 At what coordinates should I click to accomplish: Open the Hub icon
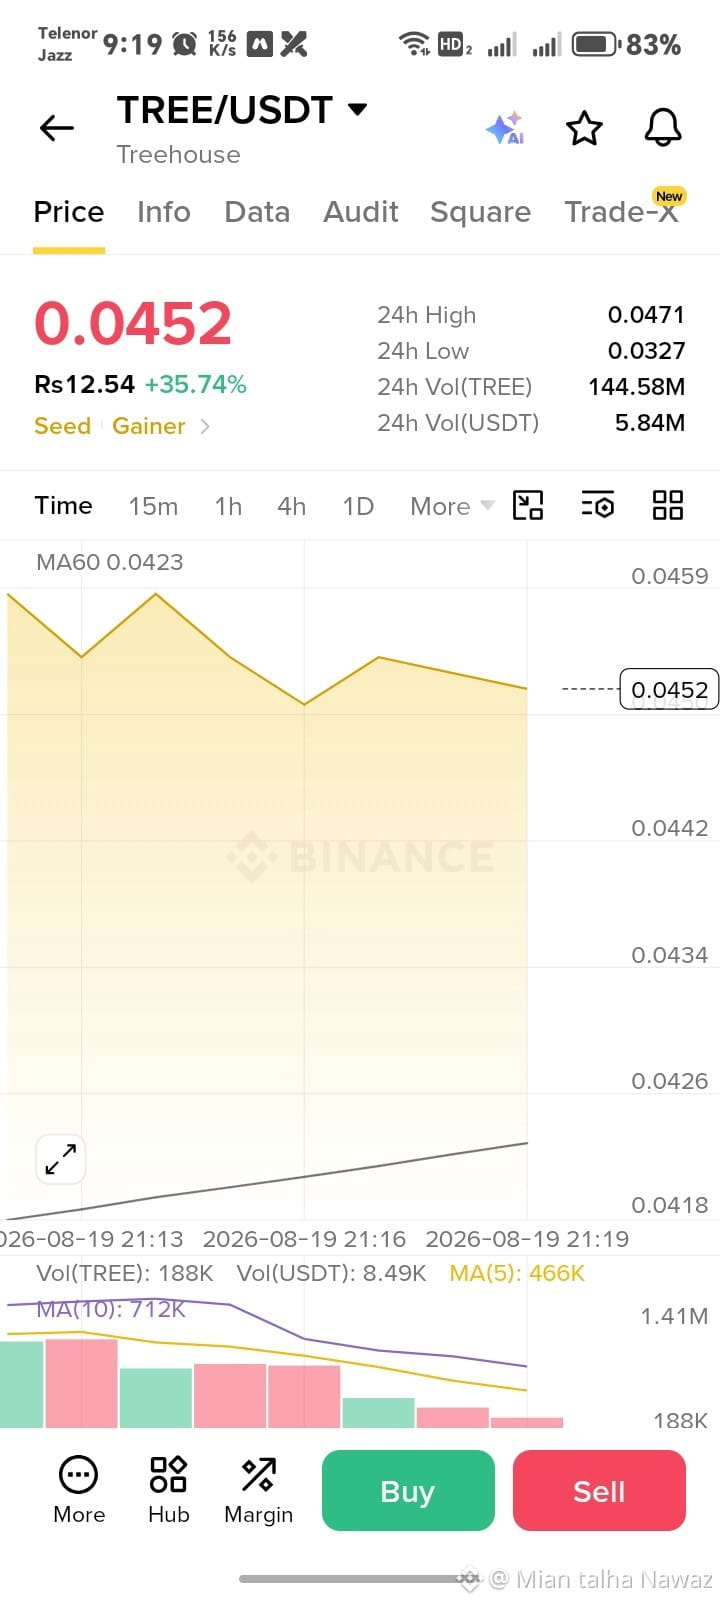click(168, 1474)
